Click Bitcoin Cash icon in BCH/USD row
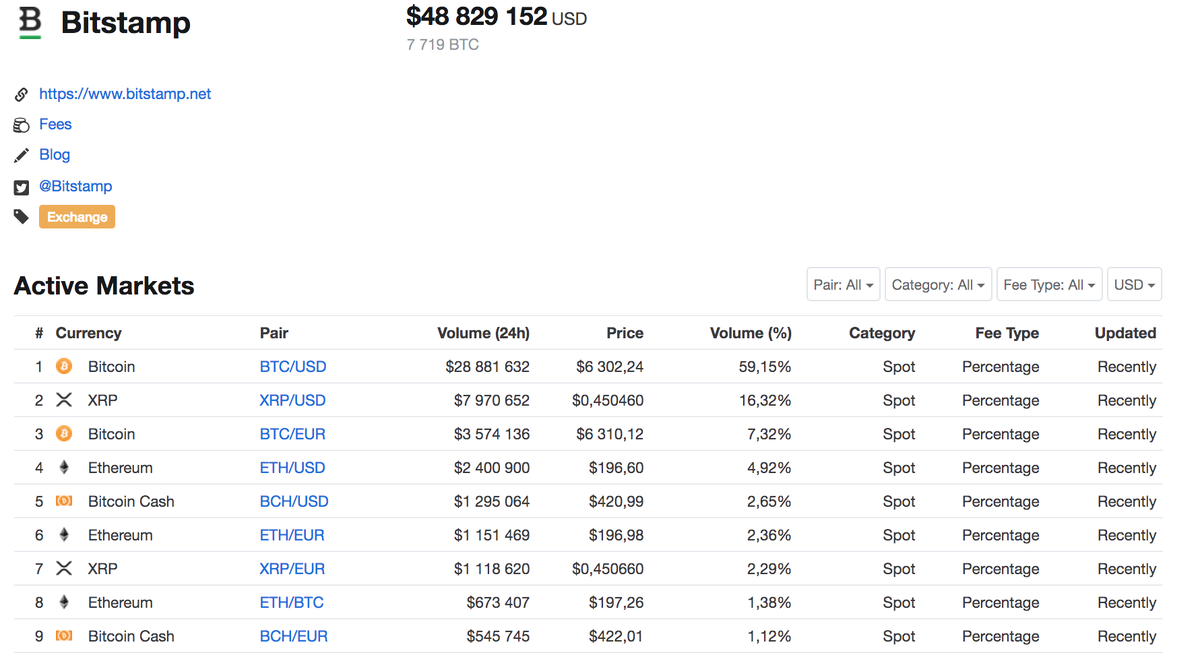The height and width of the screenshot is (653, 1200). 64,501
